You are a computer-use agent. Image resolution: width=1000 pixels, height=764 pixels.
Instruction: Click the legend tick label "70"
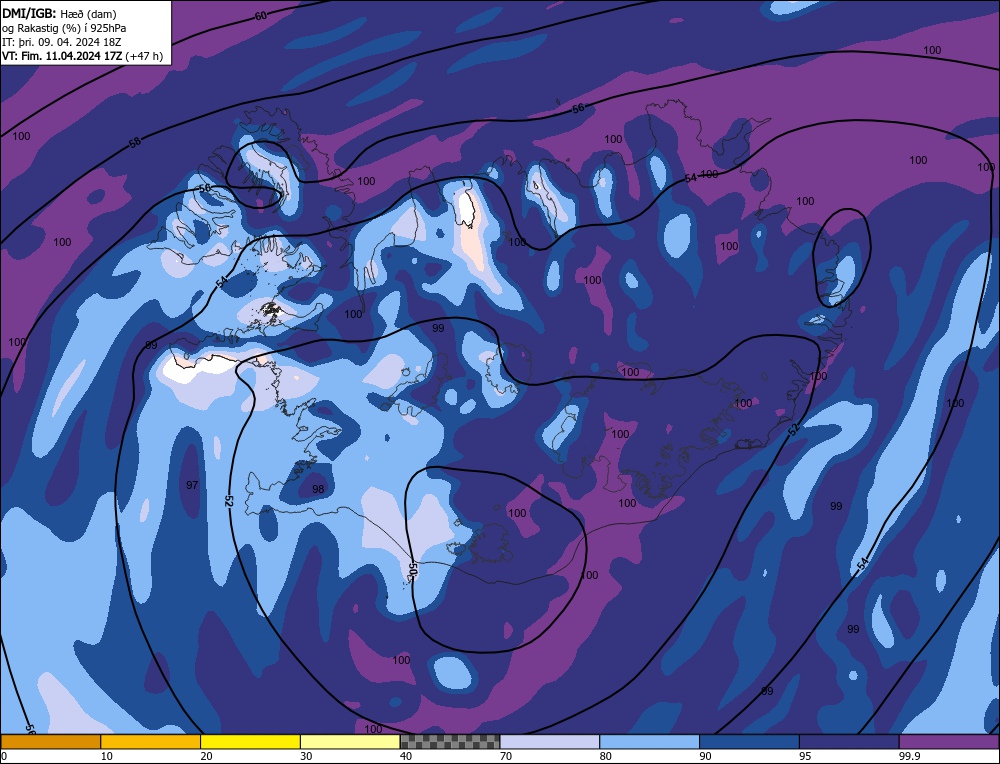[x=506, y=756]
